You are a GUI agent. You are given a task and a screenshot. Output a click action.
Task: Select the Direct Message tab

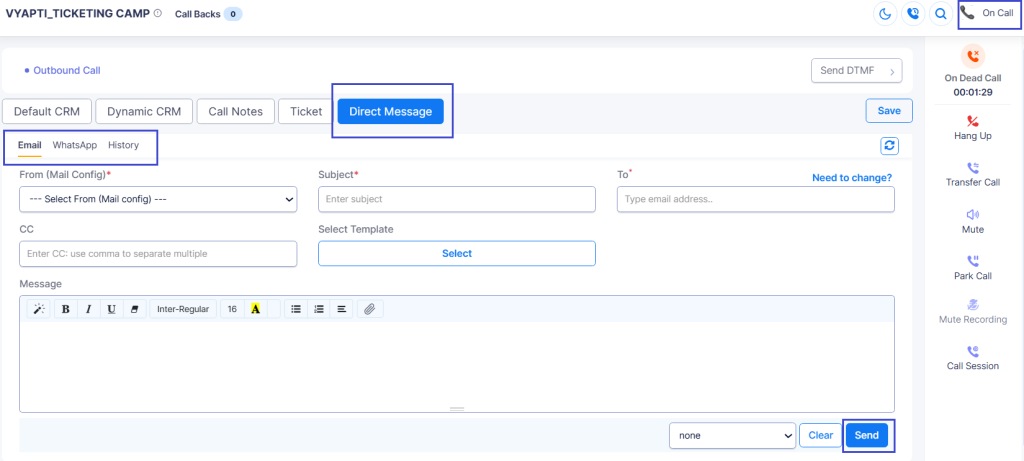391,112
